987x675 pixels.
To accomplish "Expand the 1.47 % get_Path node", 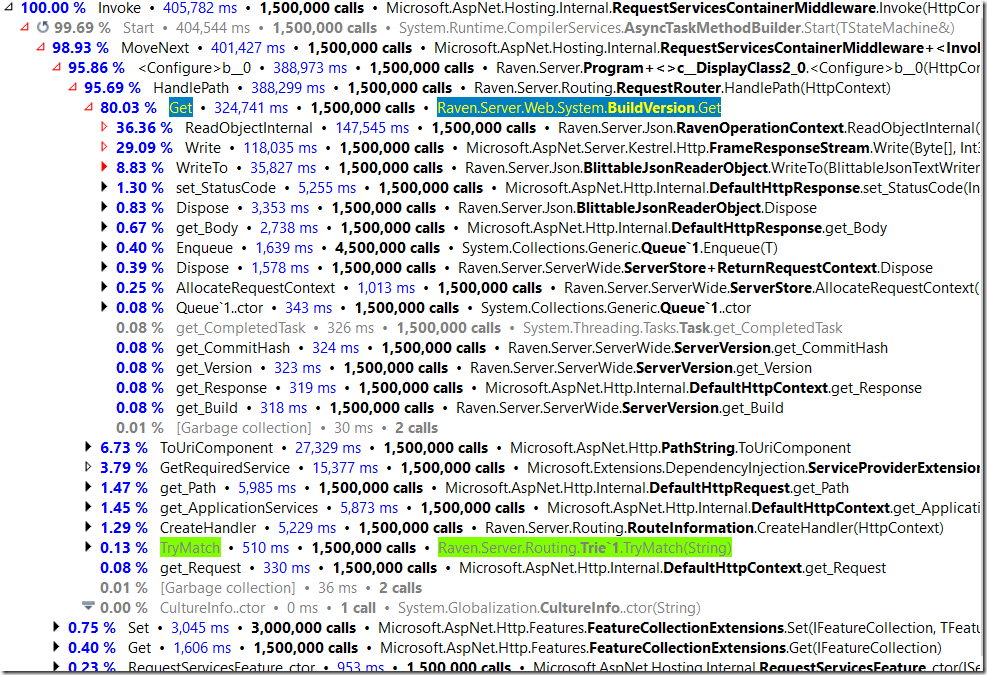I will tap(89, 487).
